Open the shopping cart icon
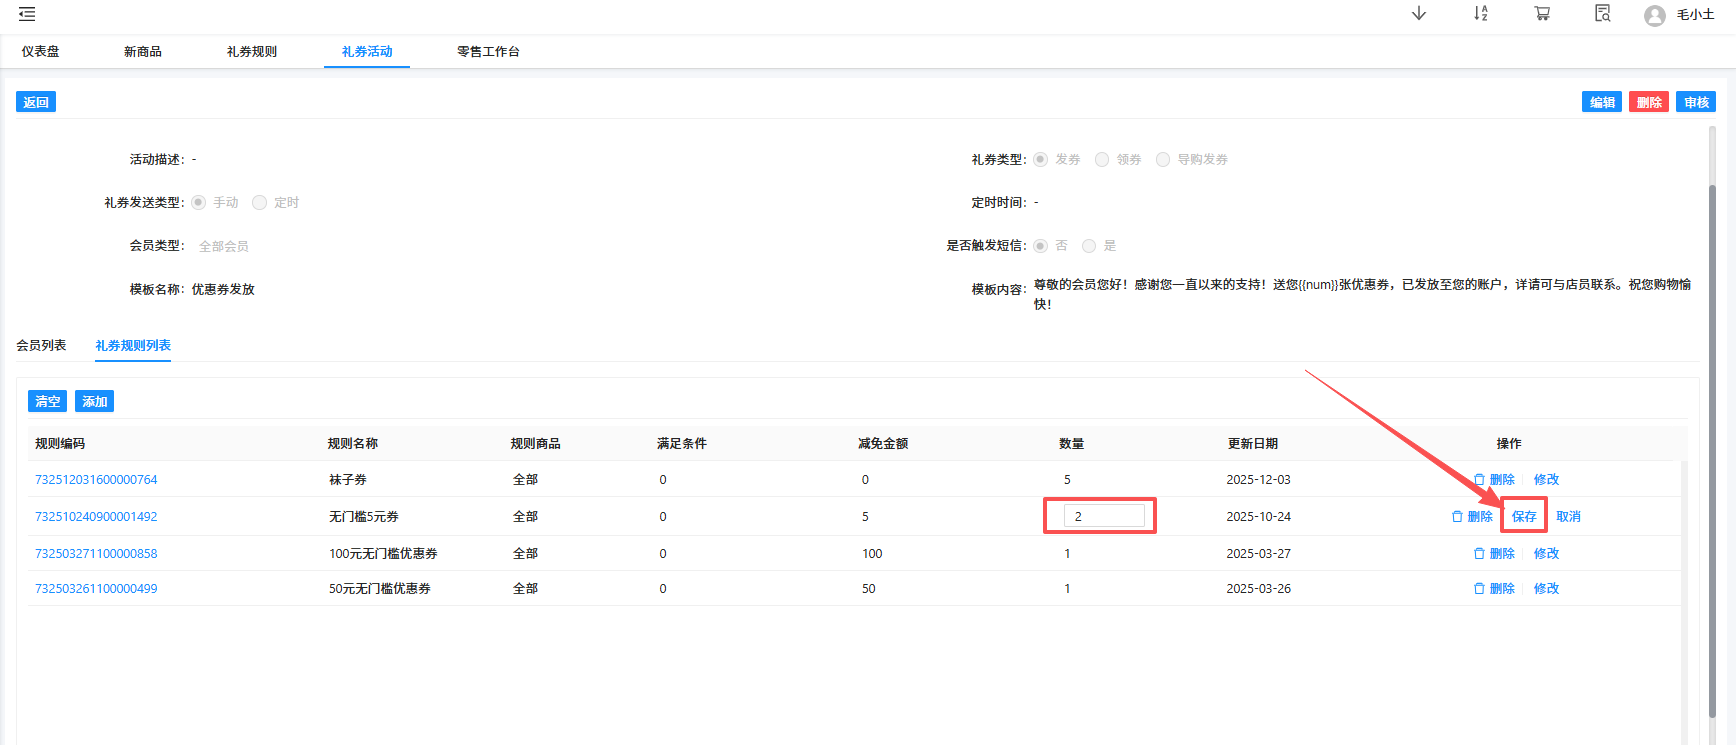Image resolution: width=1736 pixels, height=745 pixels. coord(1542,13)
